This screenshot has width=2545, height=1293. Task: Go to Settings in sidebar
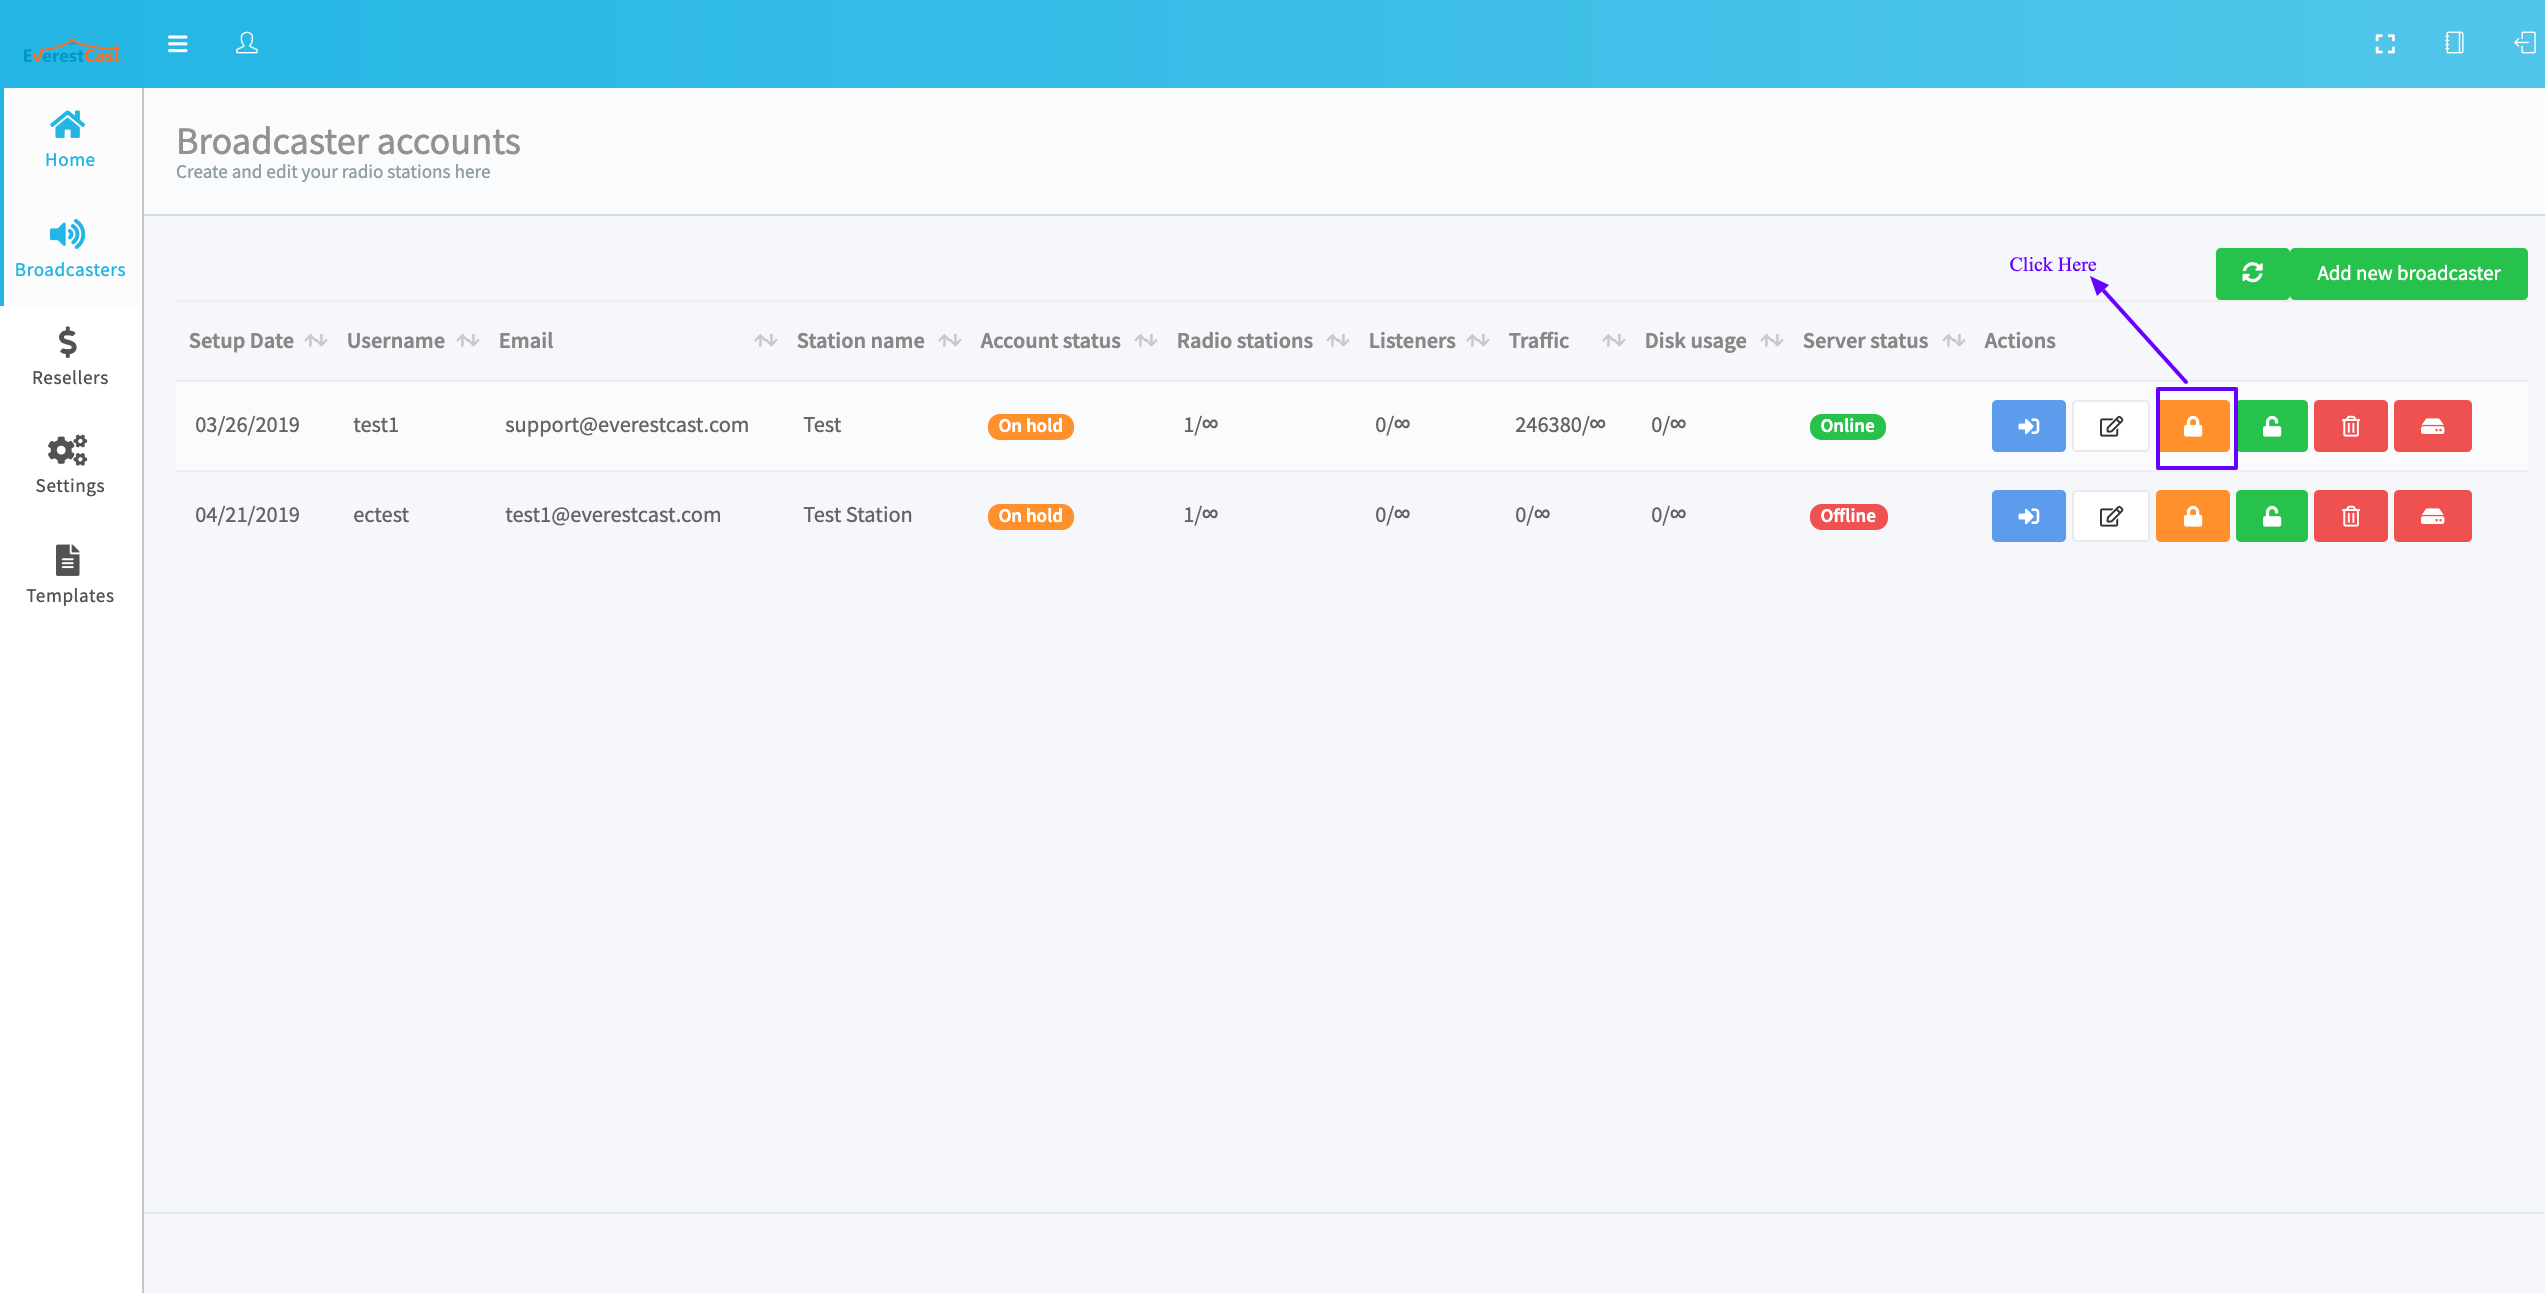point(69,465)
